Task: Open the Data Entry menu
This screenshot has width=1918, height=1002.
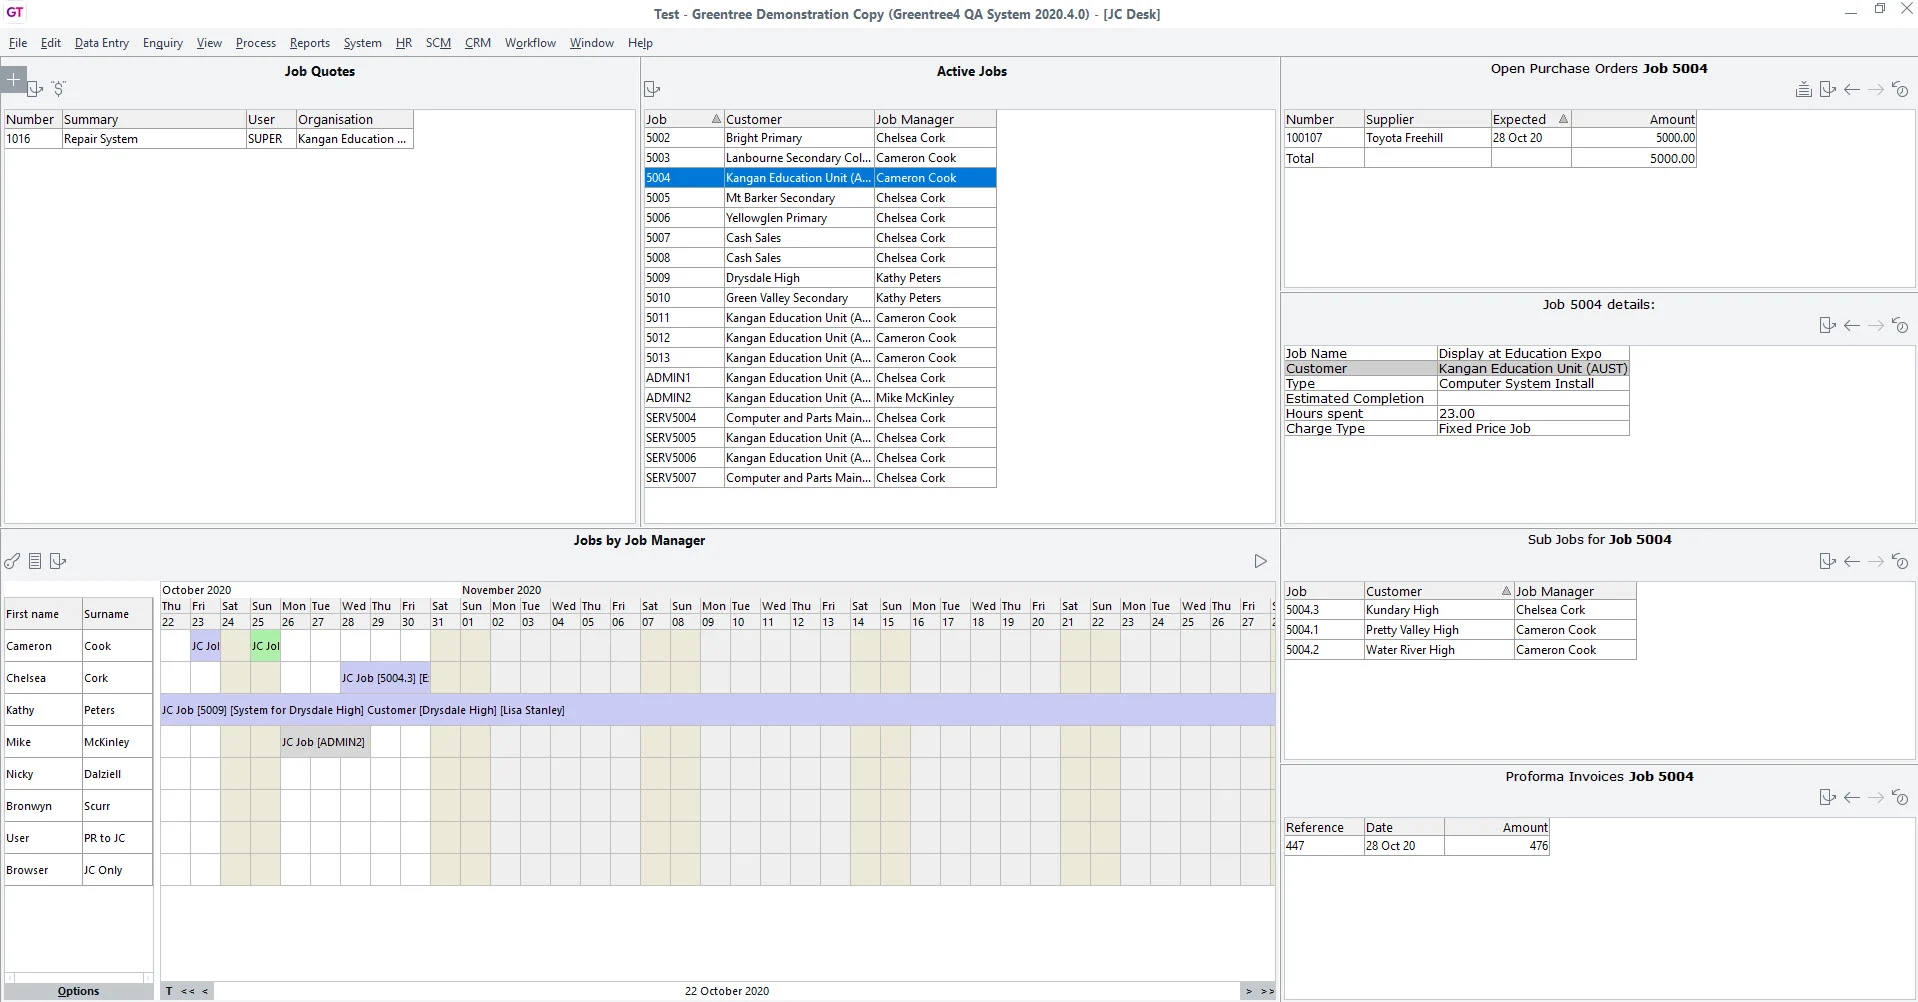Action: (x=101, y=43)
